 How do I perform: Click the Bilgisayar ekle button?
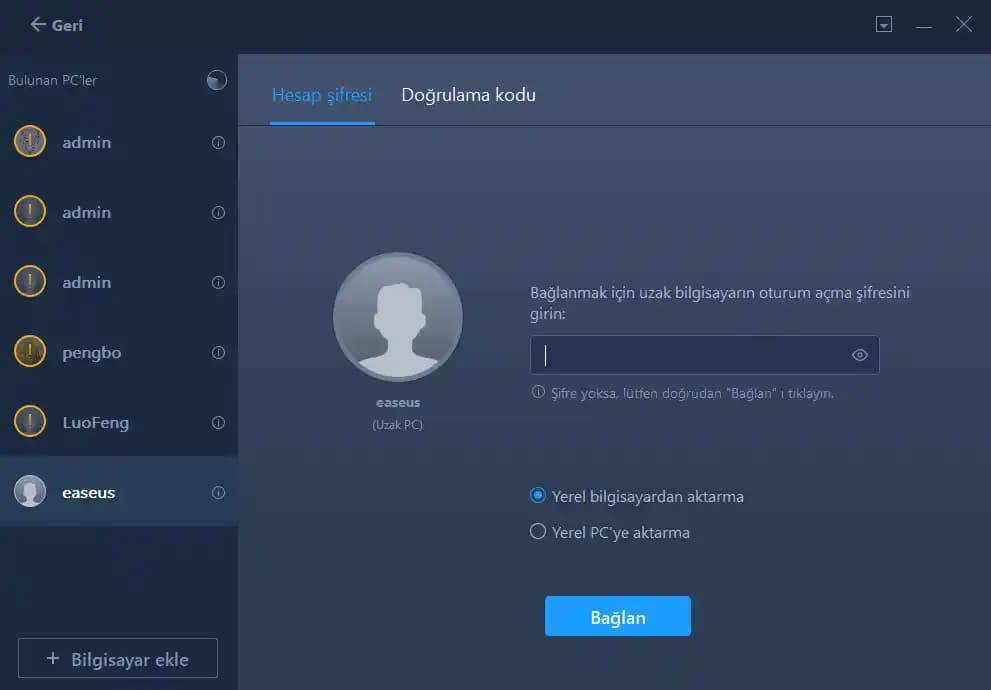[117, 658]
